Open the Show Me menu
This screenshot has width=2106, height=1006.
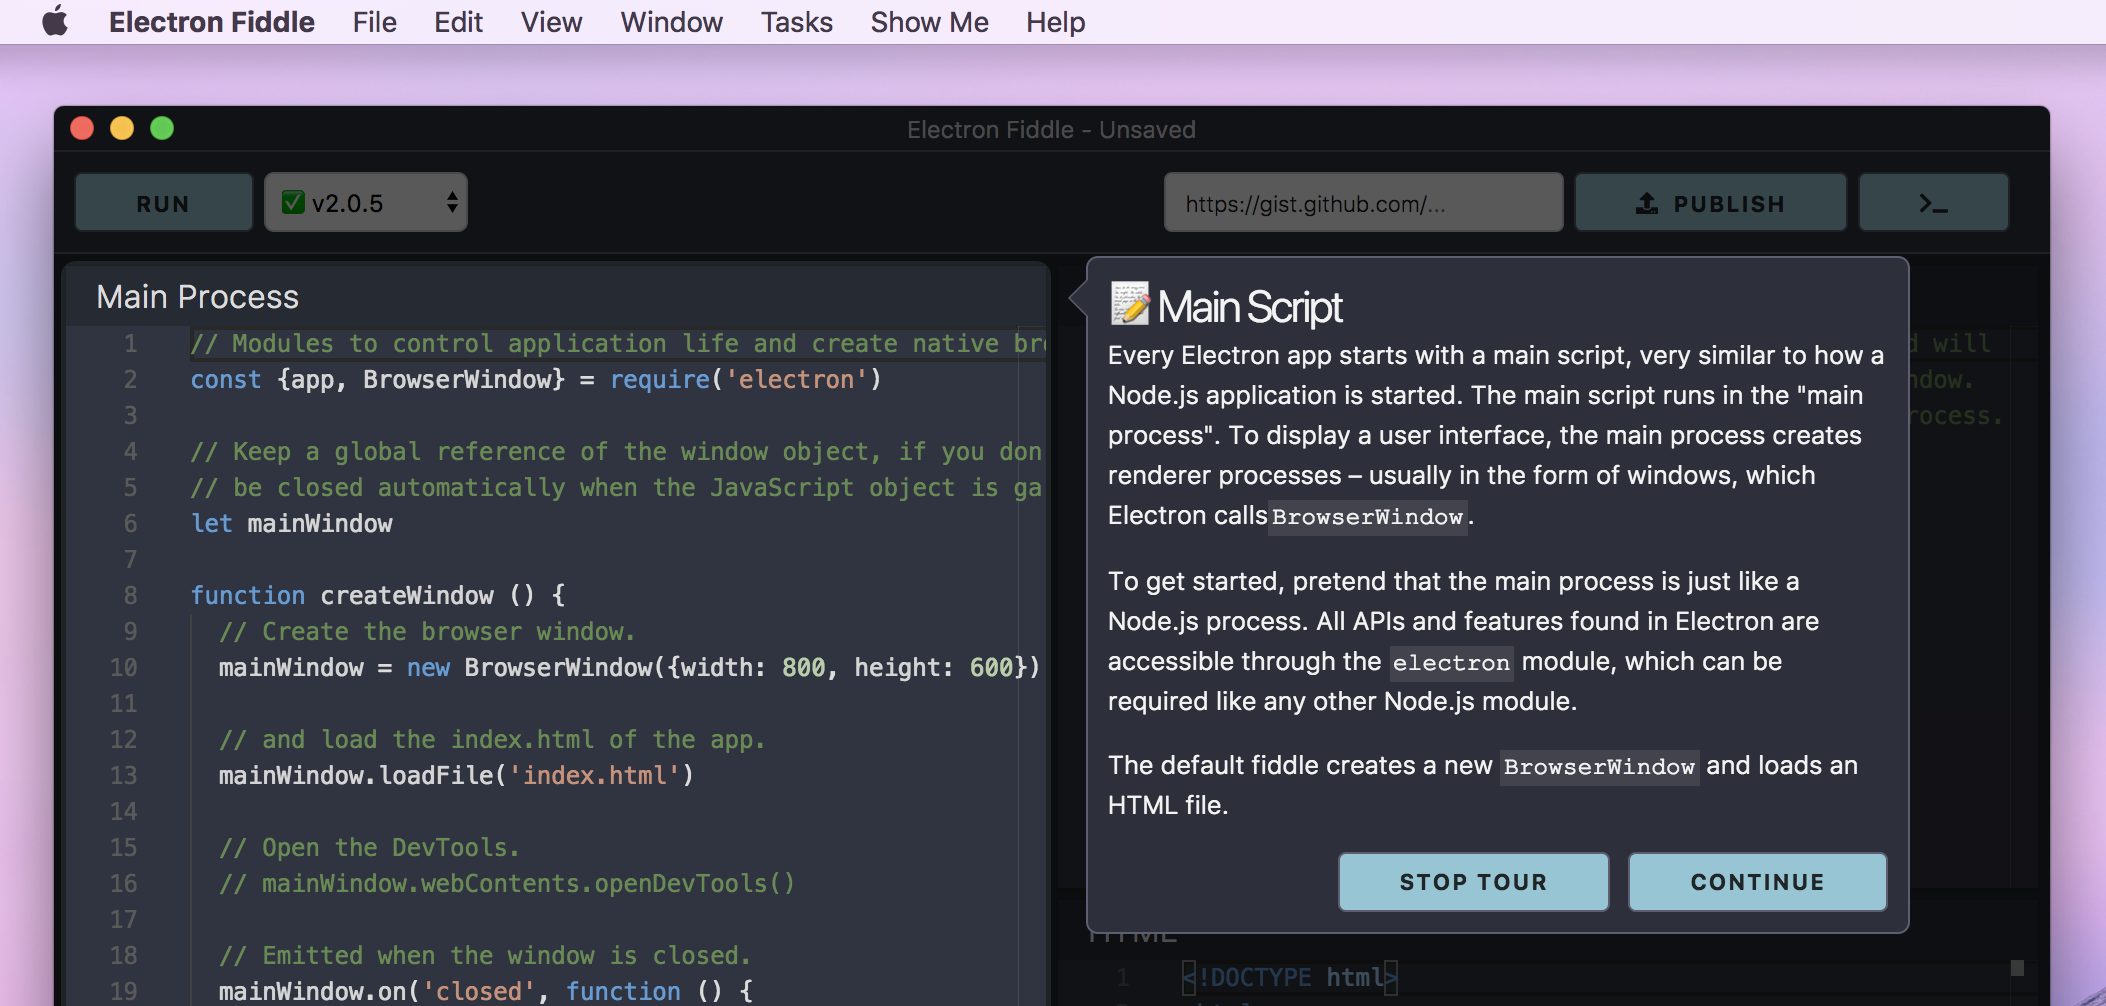pos(928,22)
